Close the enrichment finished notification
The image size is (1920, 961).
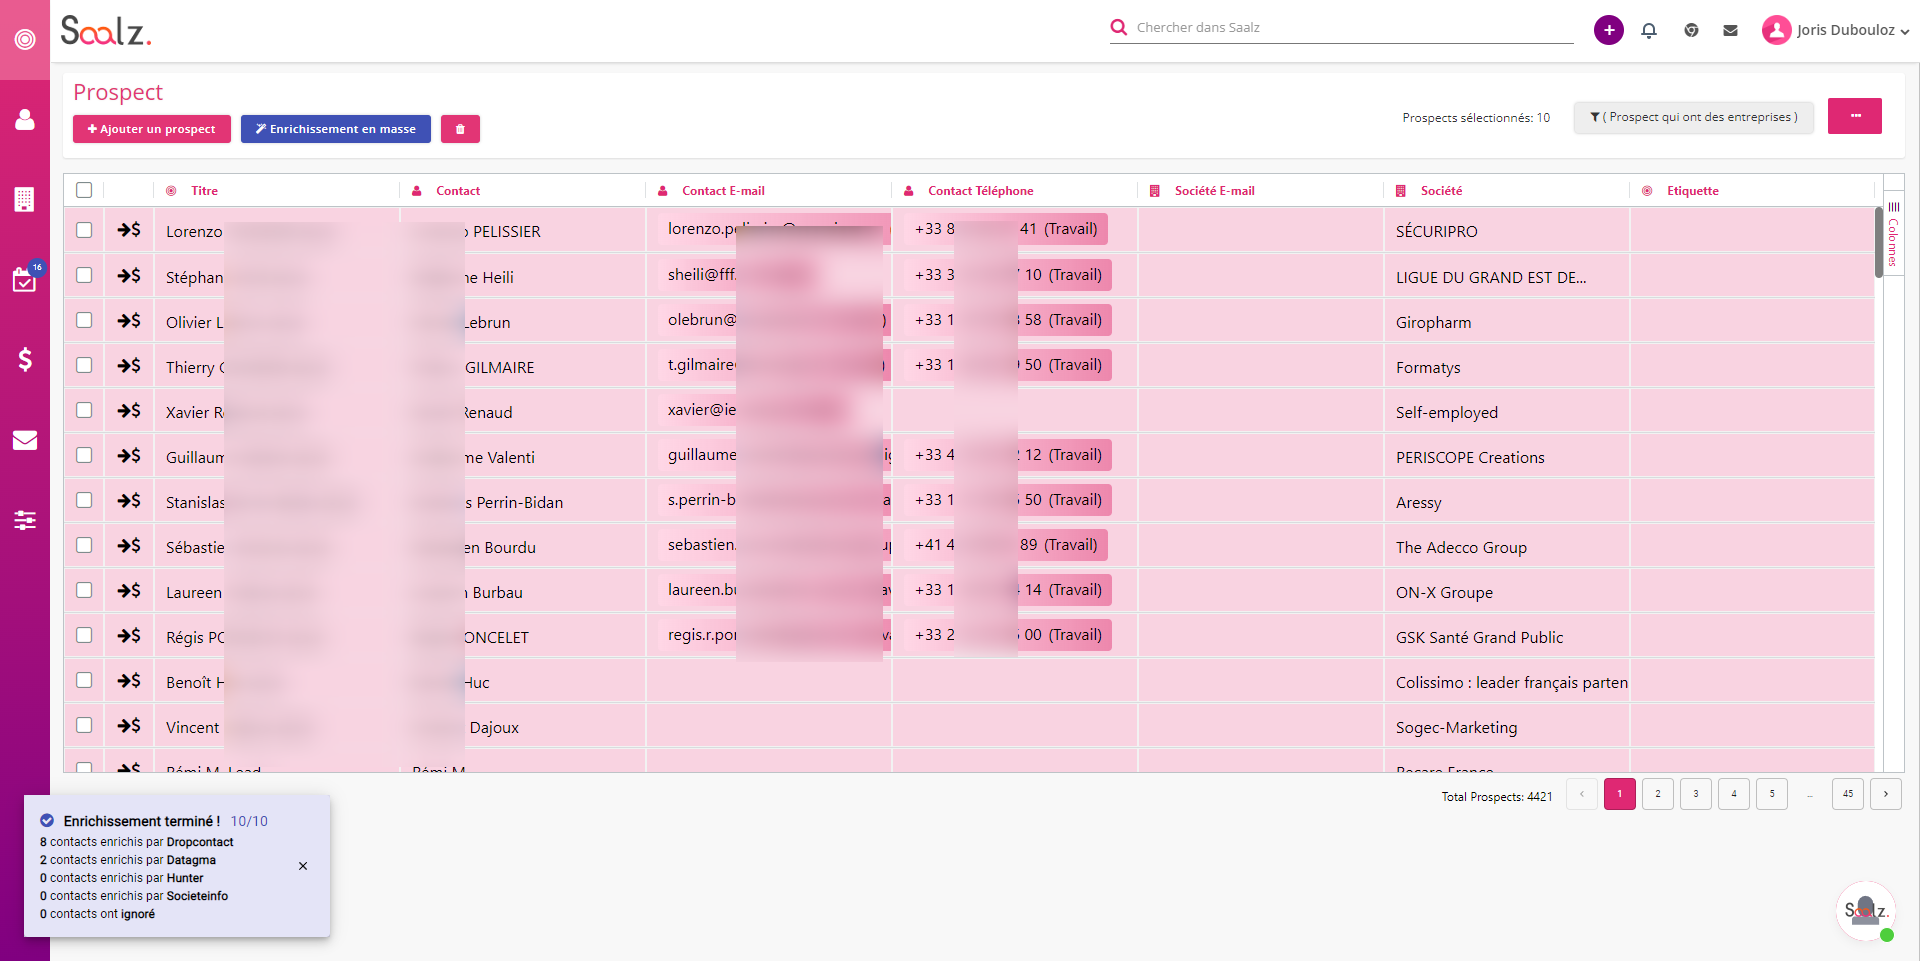pyautogui.click(x=303, y=866)
